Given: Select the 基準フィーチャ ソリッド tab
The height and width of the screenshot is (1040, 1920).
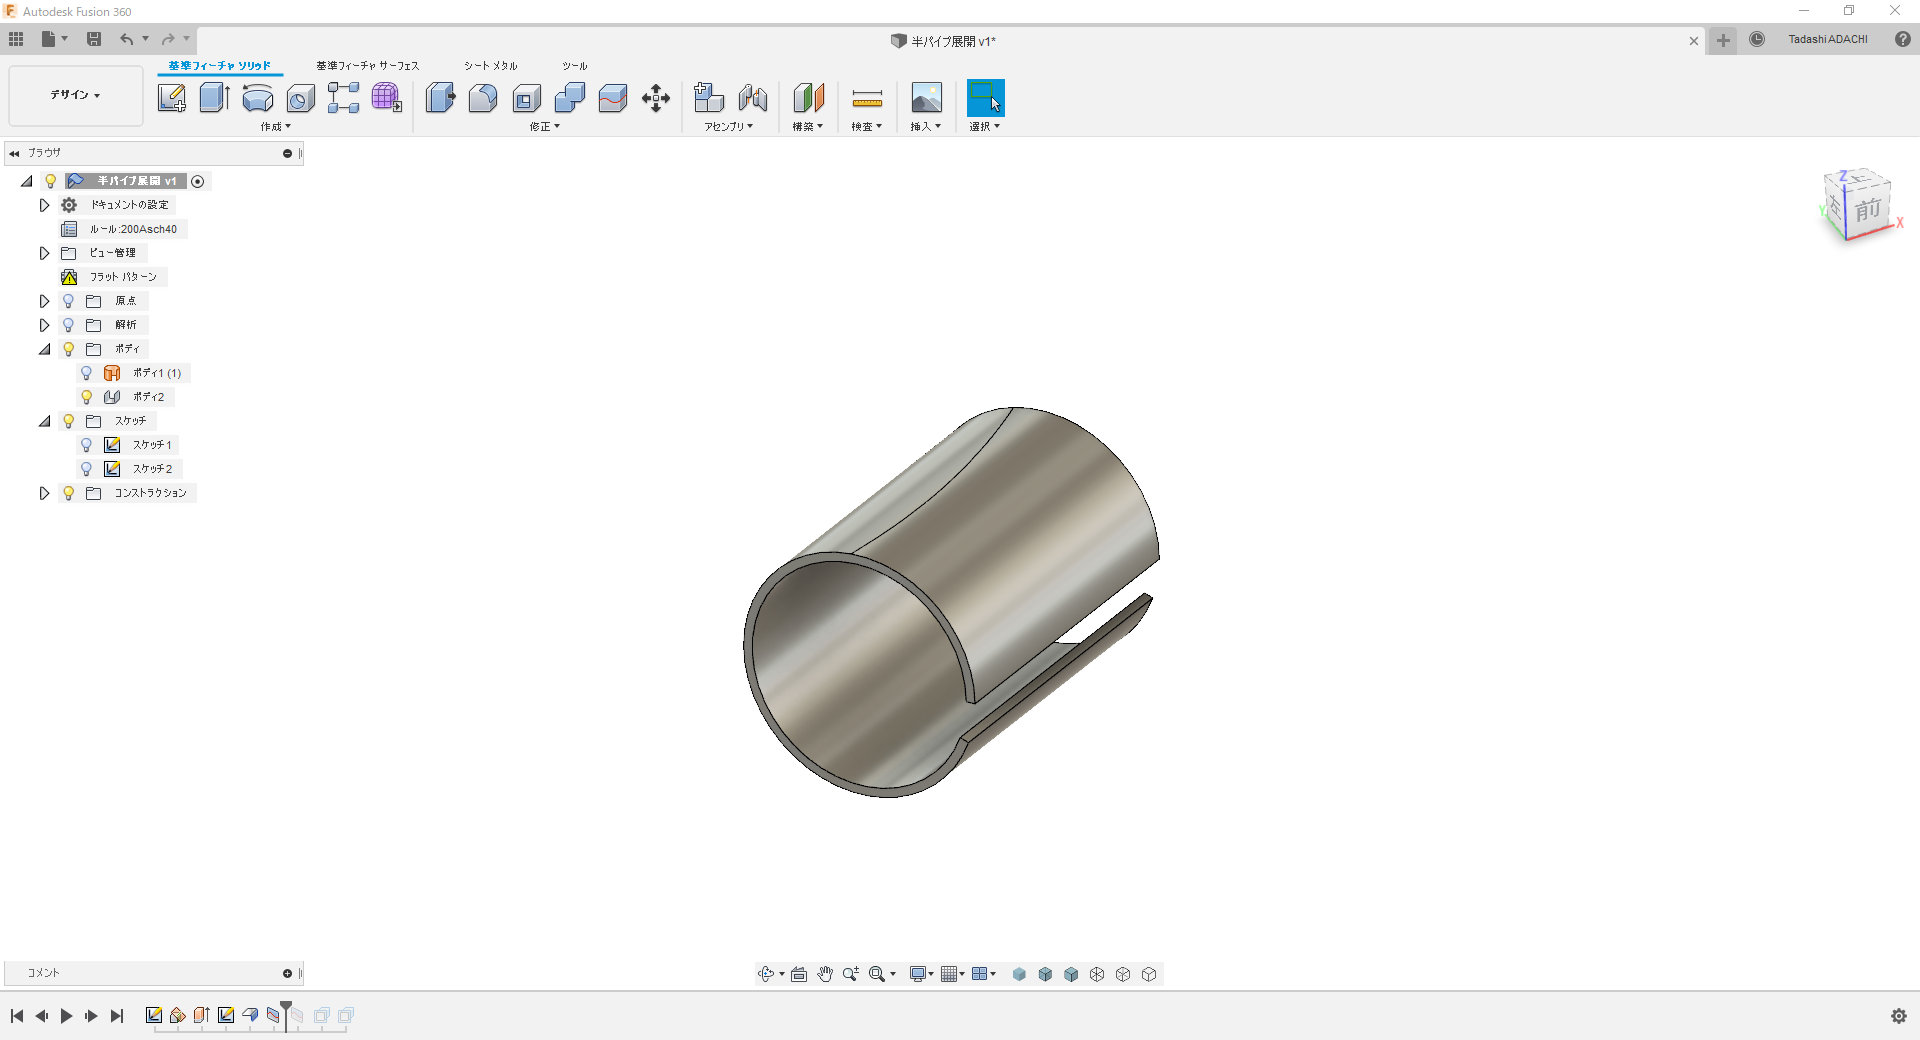Looking at the screenshot, I should 220,66.
